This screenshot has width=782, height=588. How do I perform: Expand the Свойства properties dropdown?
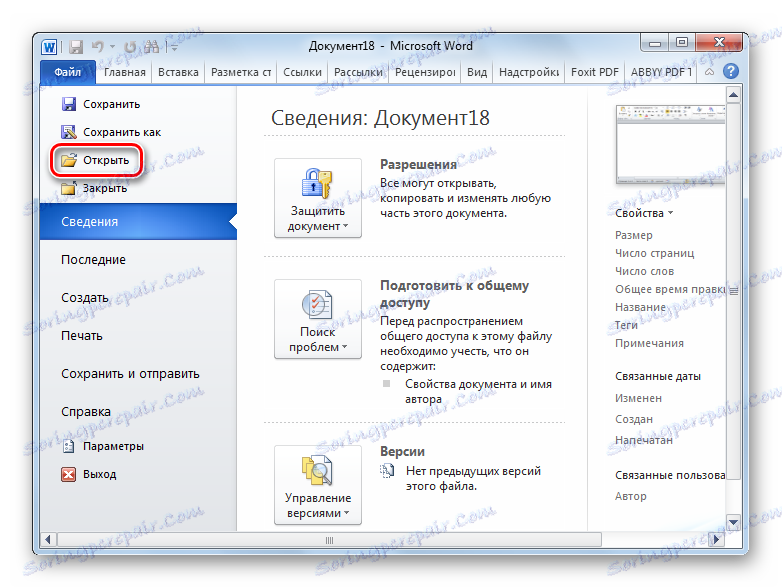pyautogui.click(x=644, y=213)
